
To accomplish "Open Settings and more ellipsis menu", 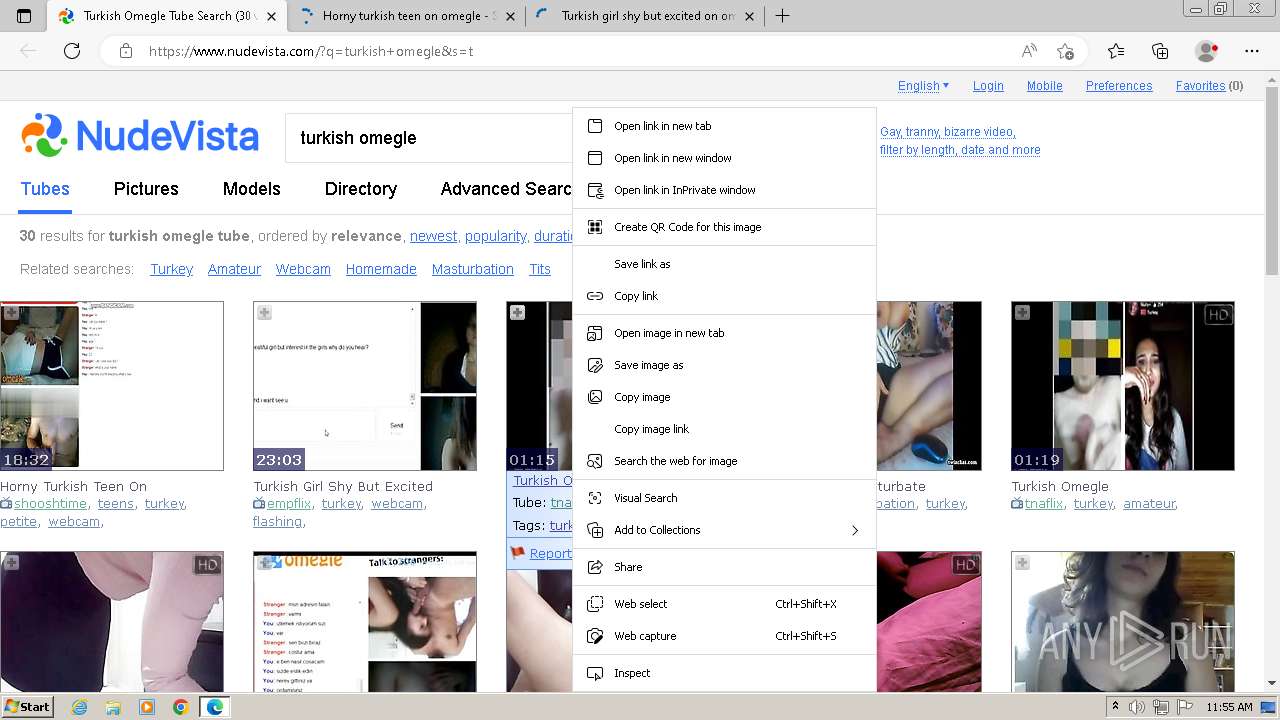I will click(x=1252, y=51).
